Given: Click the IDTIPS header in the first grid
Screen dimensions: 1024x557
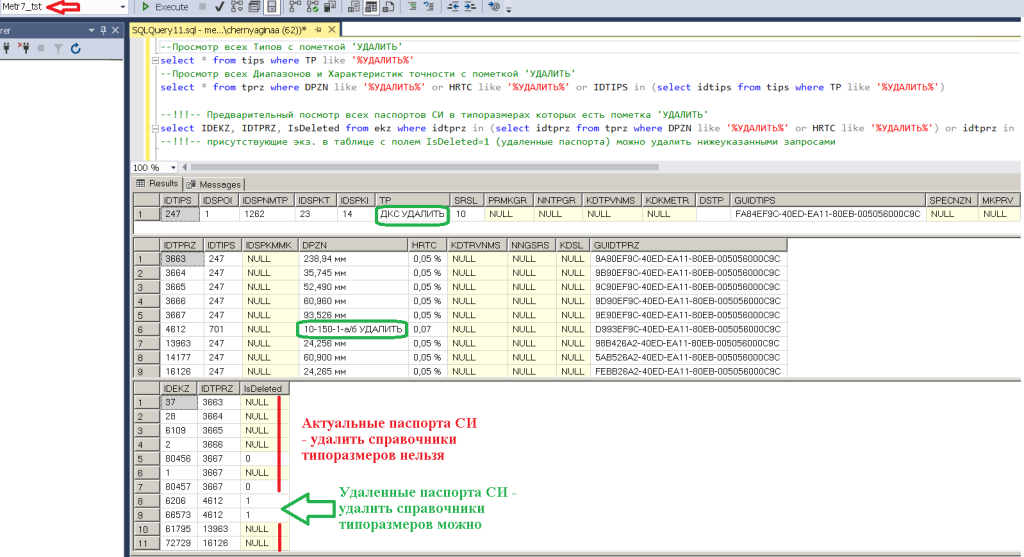Looking at the screenshot, I should [x=180, y=200].
